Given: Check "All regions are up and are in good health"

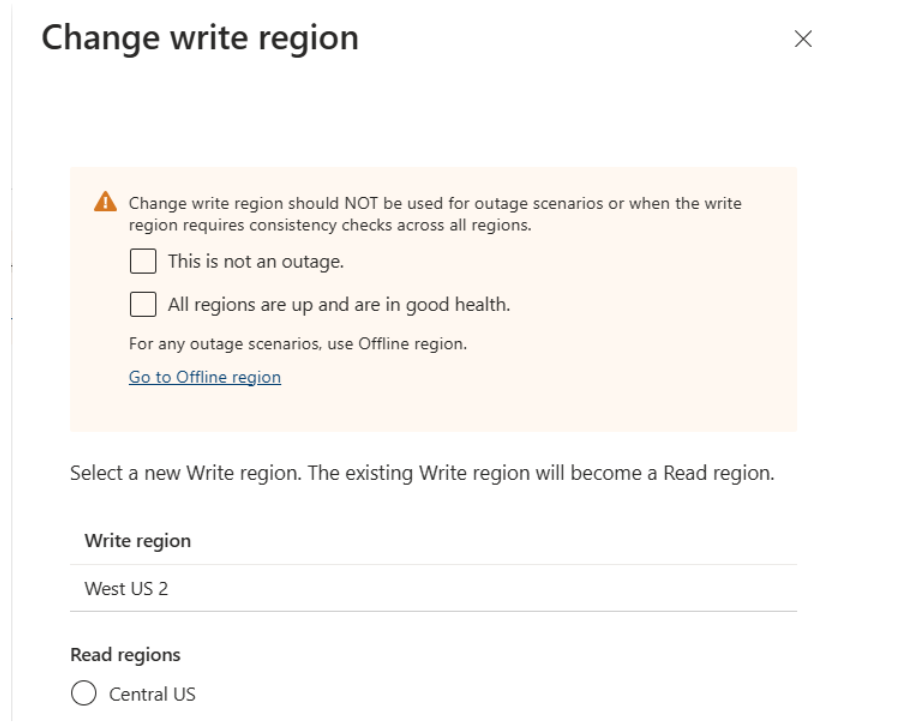Looking at the screenshot, I should click(143, 304).
